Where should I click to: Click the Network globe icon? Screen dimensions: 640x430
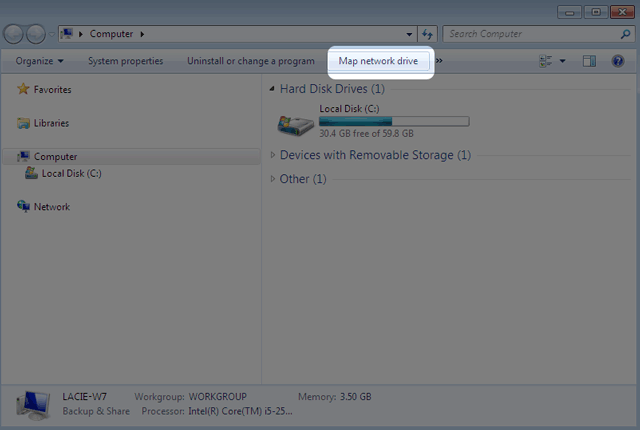pyautogui.click(x=23, y=206)
